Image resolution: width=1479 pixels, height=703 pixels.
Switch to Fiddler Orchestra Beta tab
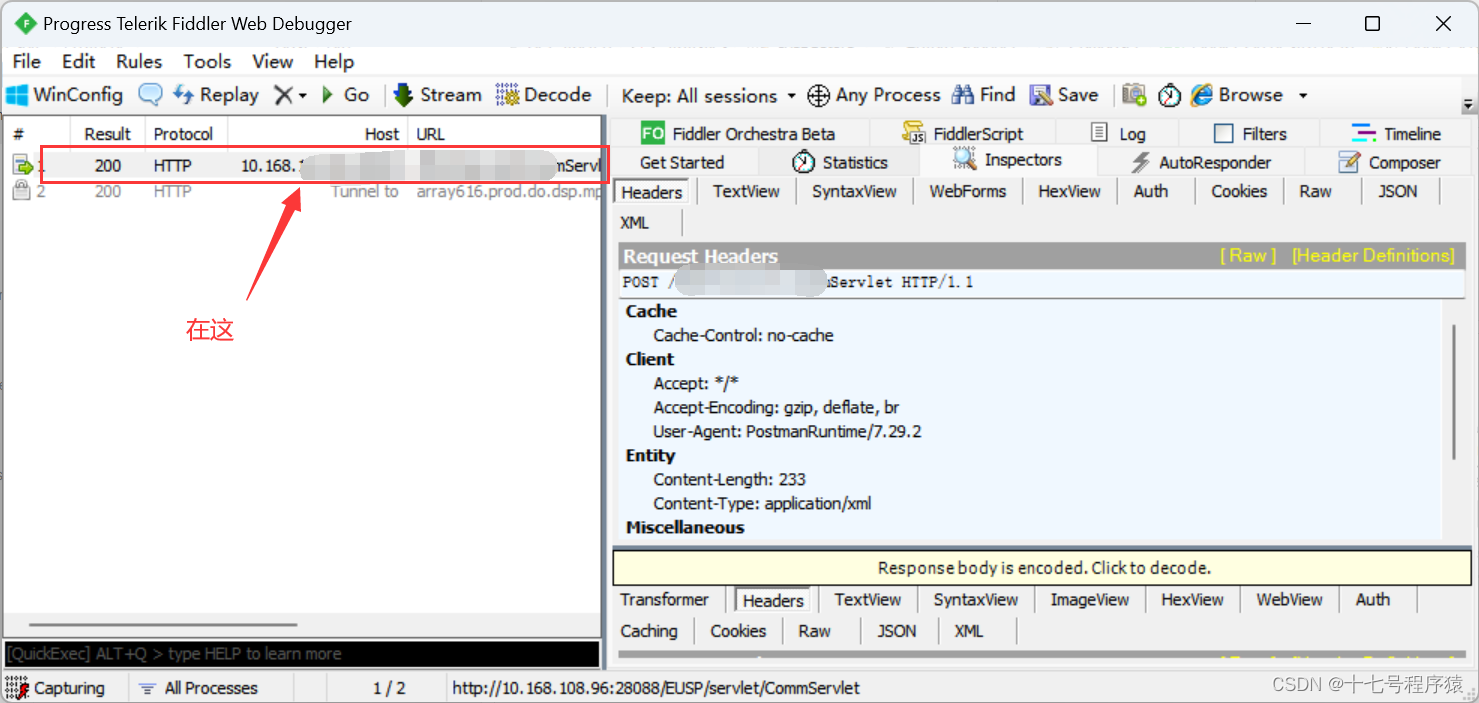click(x=739, y=133)
